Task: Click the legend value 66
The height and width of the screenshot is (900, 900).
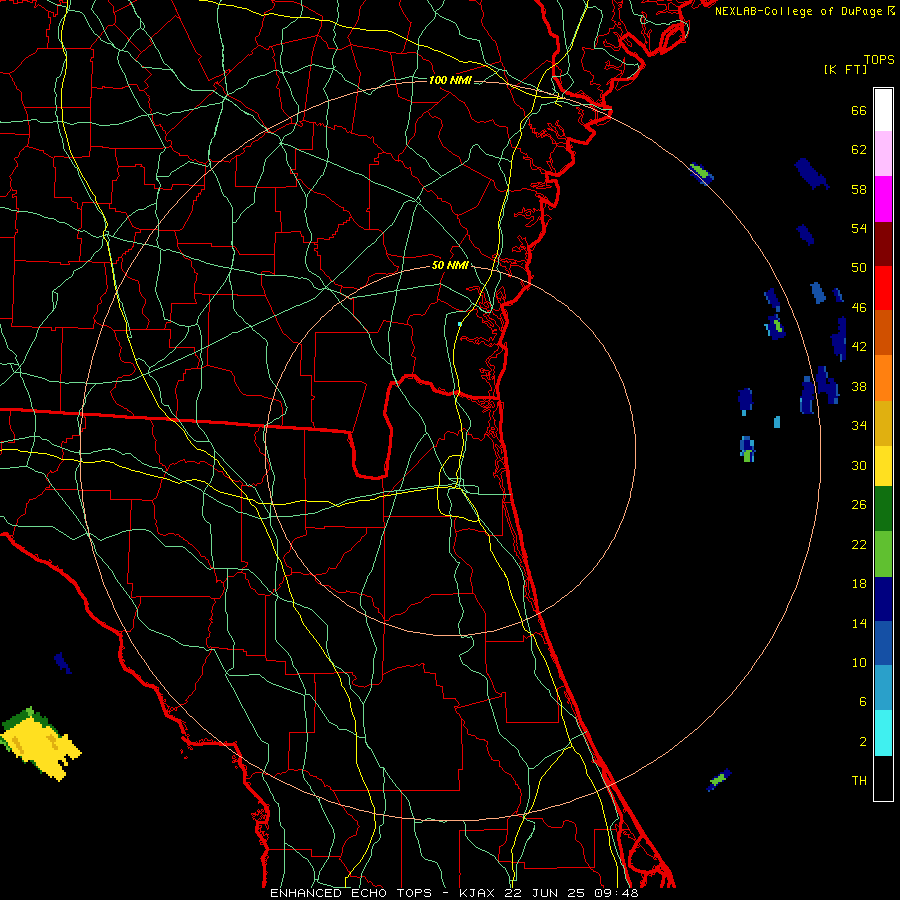Action: click(859, 111)
